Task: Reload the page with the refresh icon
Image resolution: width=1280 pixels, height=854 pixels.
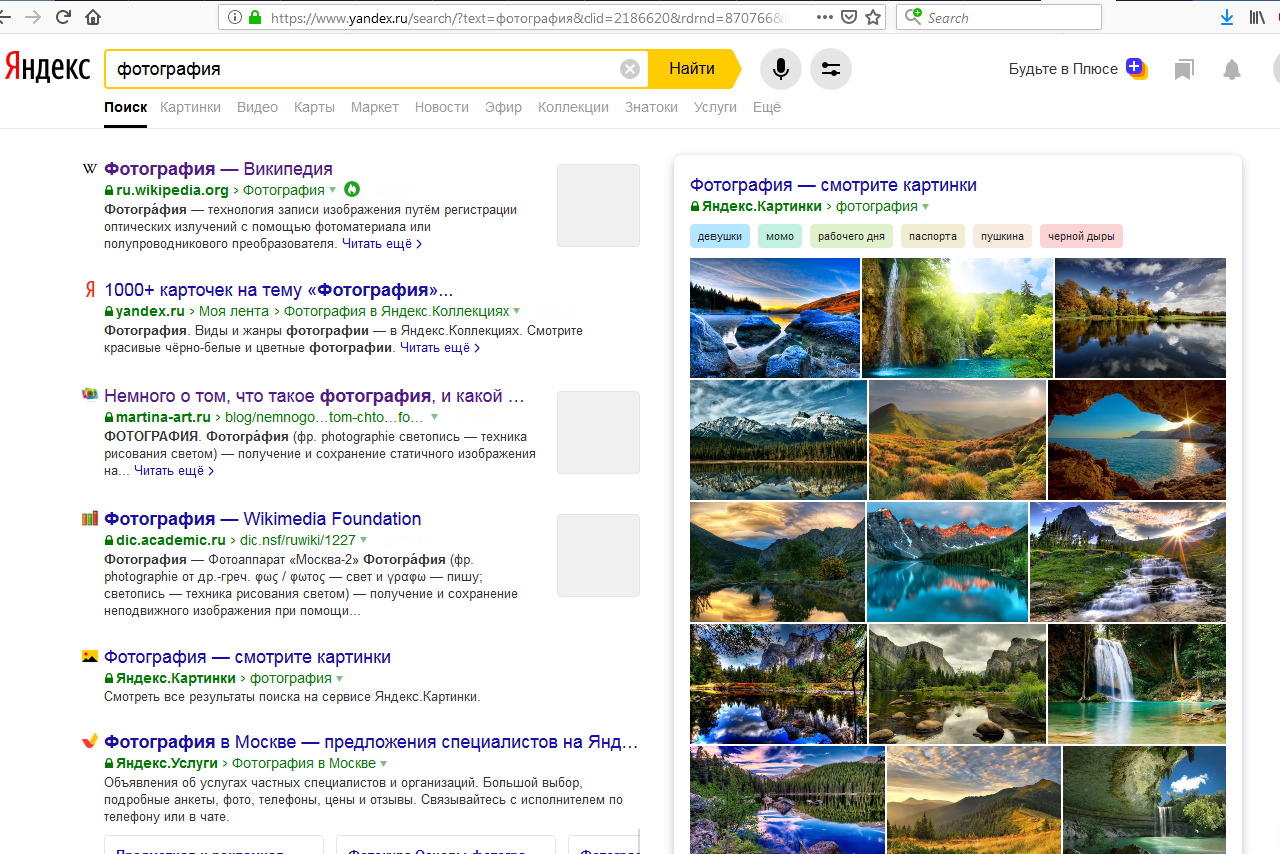Action: point(63,17)
